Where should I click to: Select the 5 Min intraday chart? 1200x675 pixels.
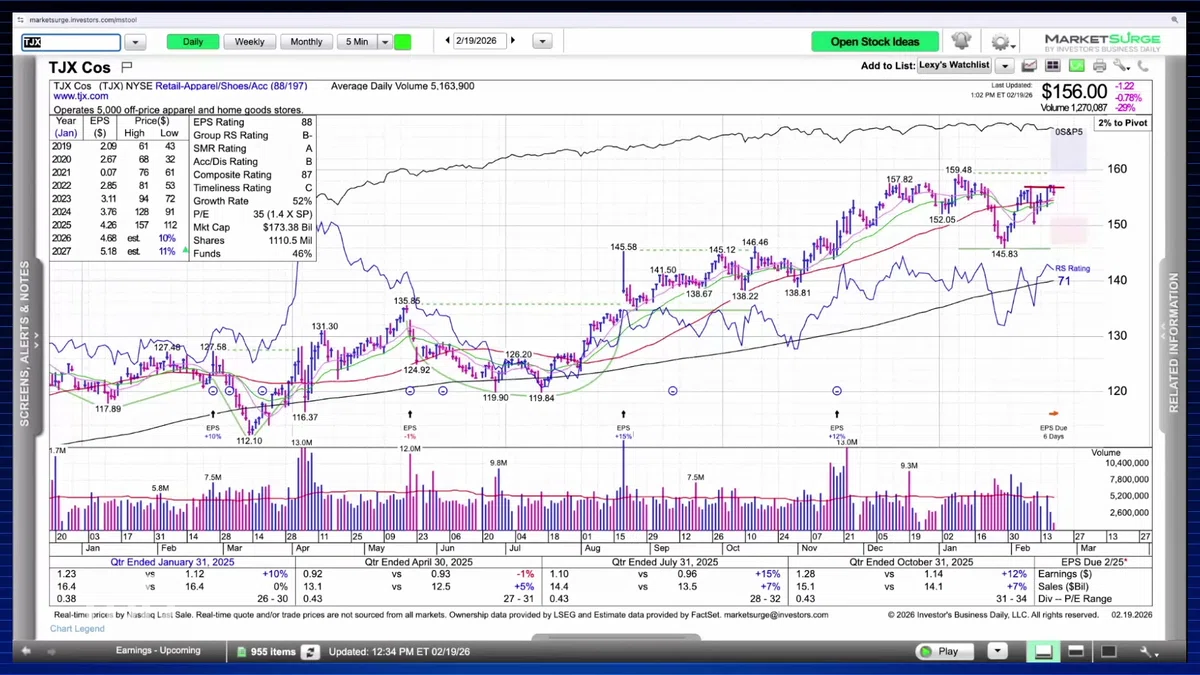[358, 42]
